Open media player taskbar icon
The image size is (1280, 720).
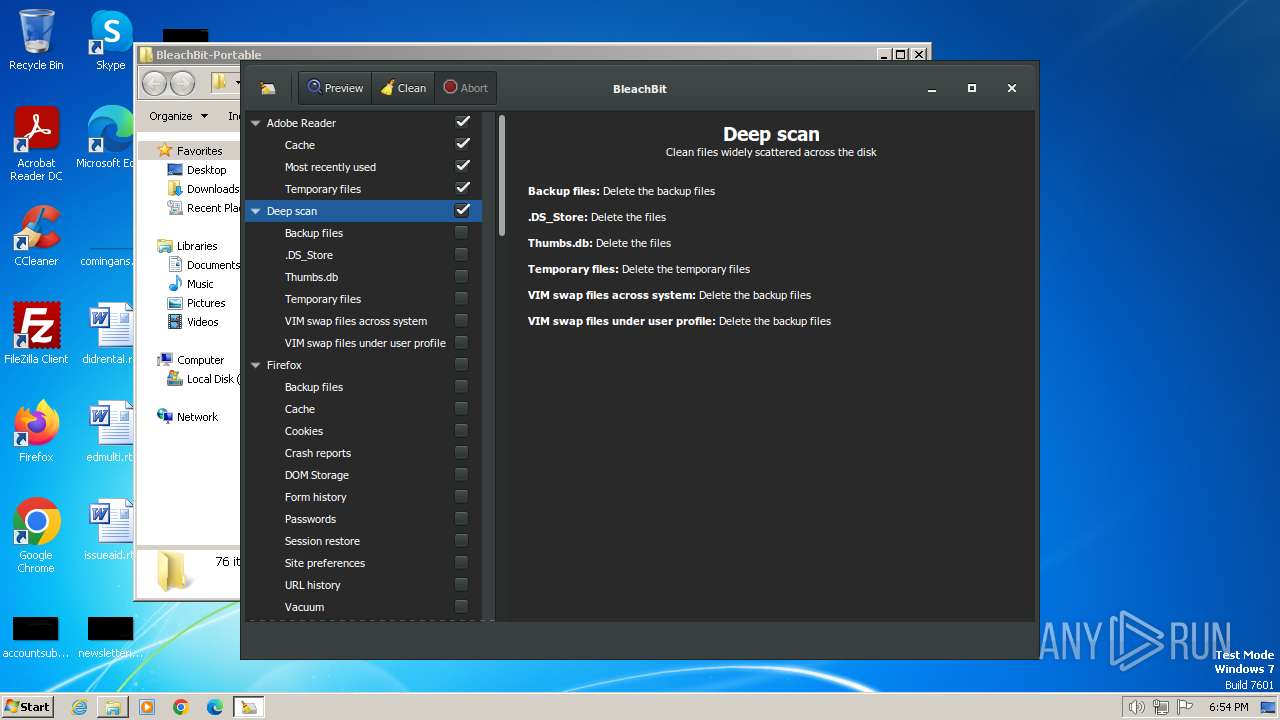pyautogui.click(x=147, y=707)
